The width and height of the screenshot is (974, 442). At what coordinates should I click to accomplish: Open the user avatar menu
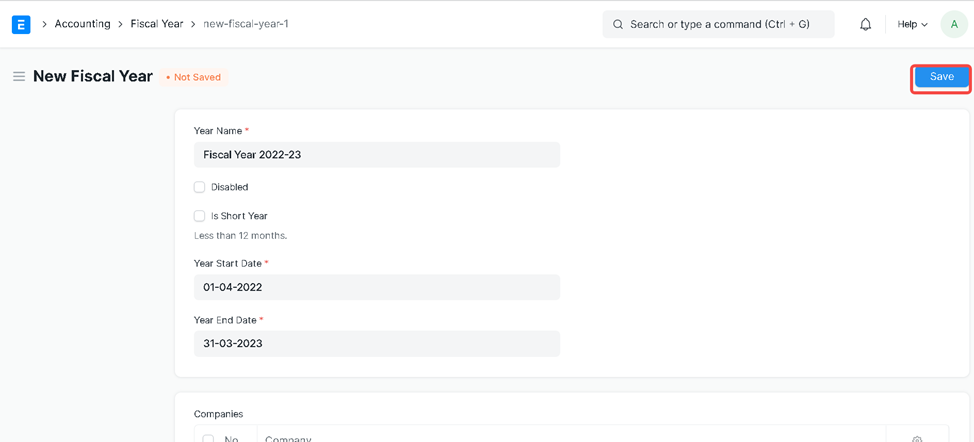tap(953, 24)
